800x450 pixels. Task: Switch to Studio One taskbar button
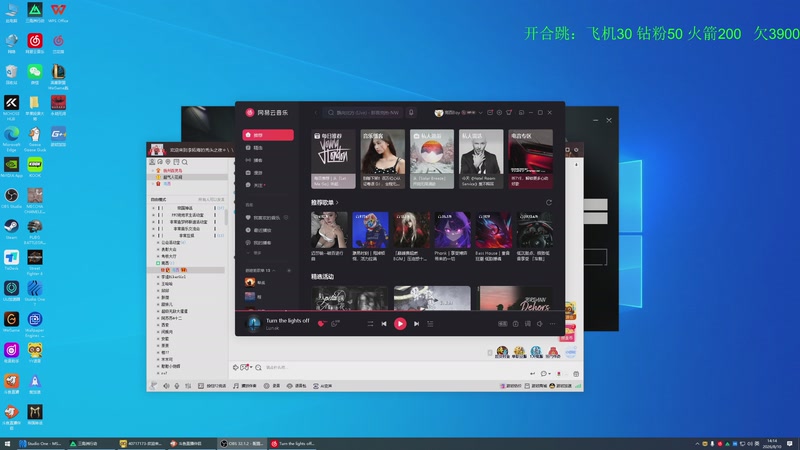[x=40, y=443]
